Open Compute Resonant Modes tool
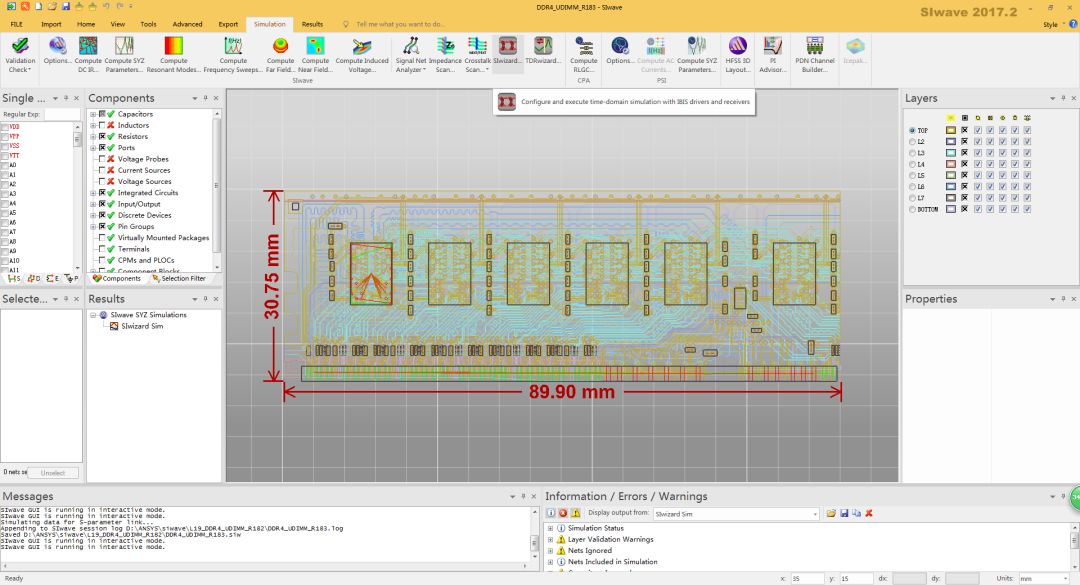Screen dimensions: 1080x585 pyautogui.click(x=174, y=54)
